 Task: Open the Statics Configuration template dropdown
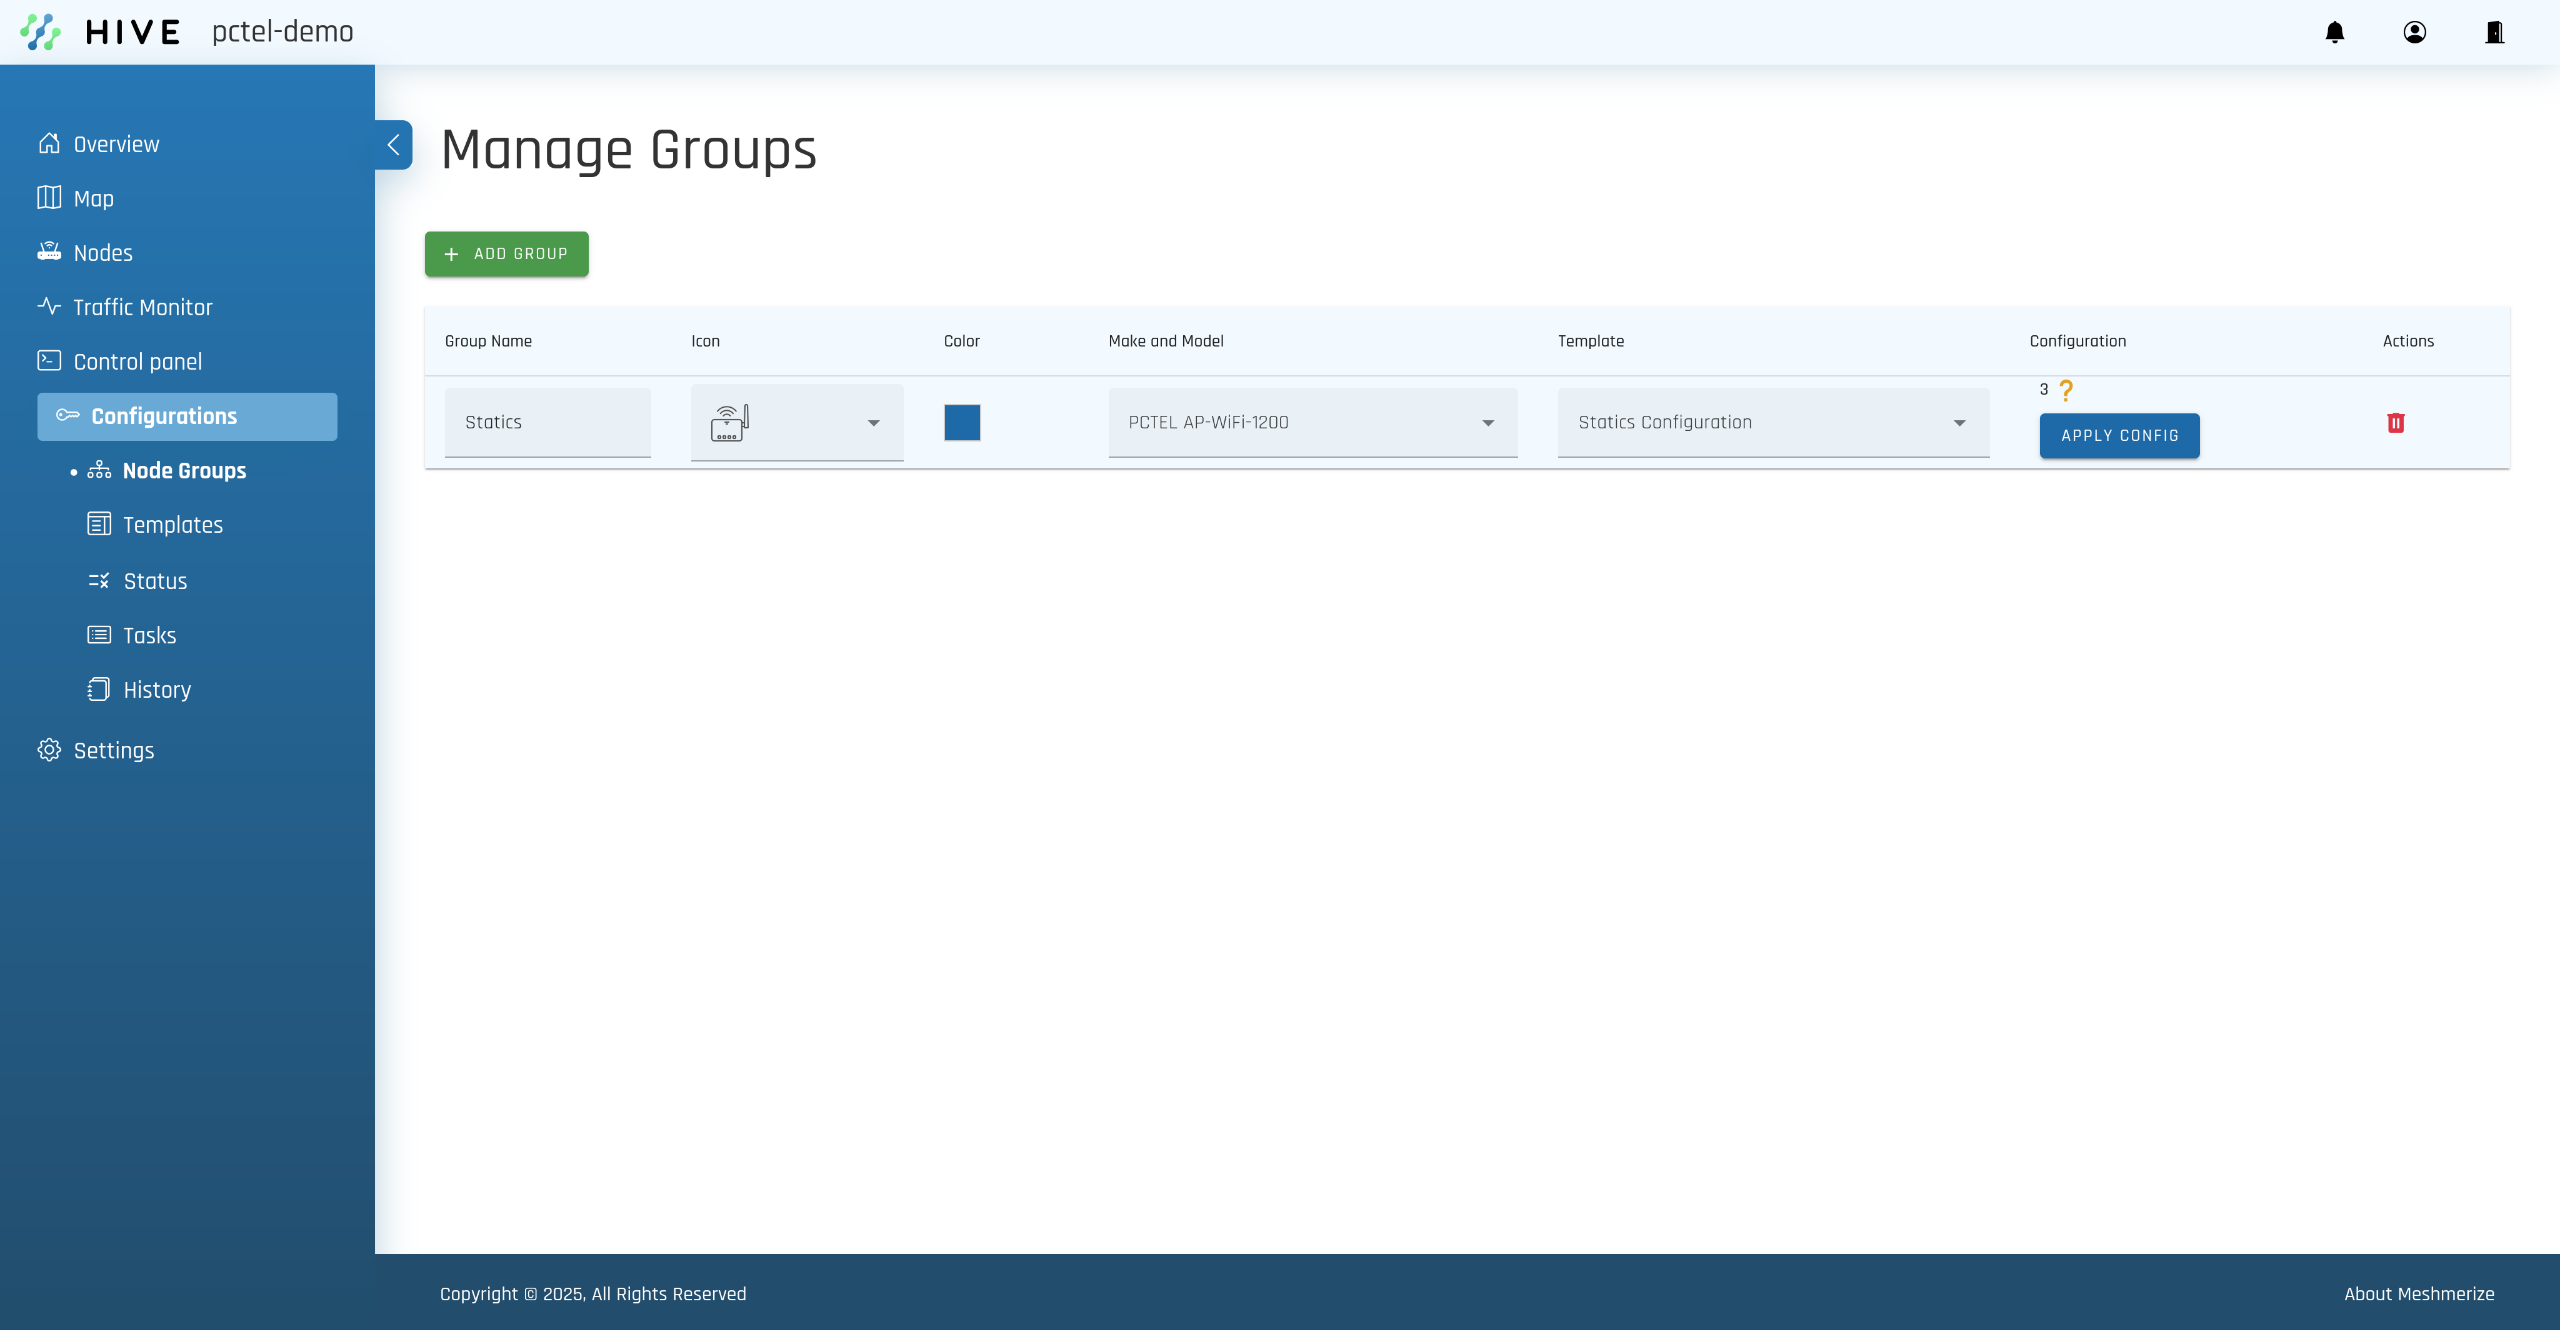click(x=1772, y=423)
